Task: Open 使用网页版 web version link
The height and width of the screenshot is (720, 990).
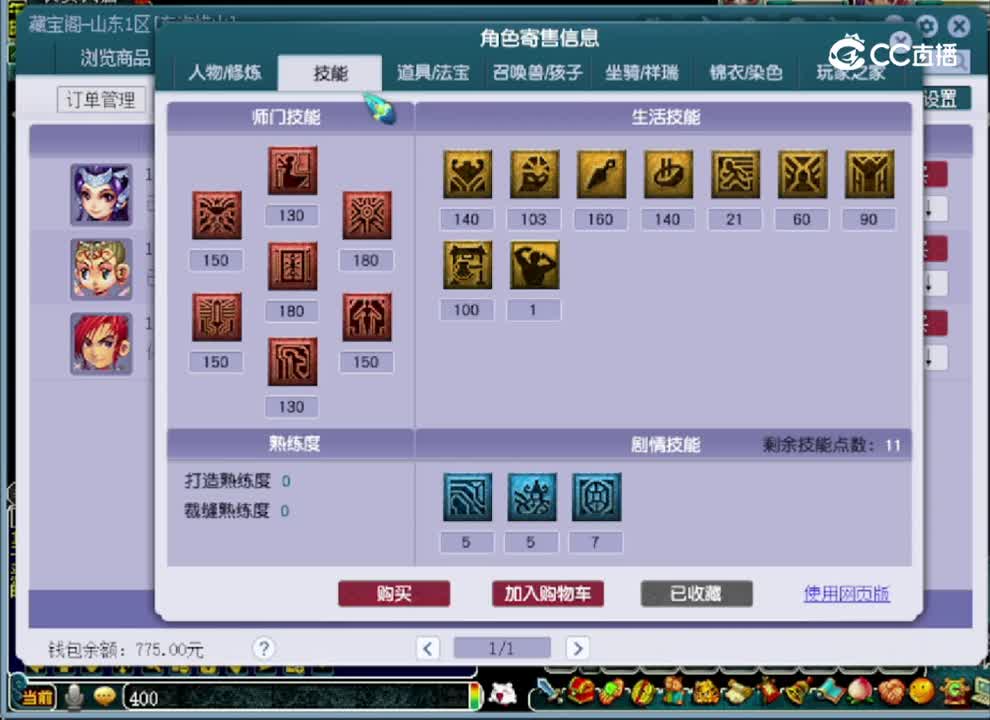Action: (x=847, y=593)
